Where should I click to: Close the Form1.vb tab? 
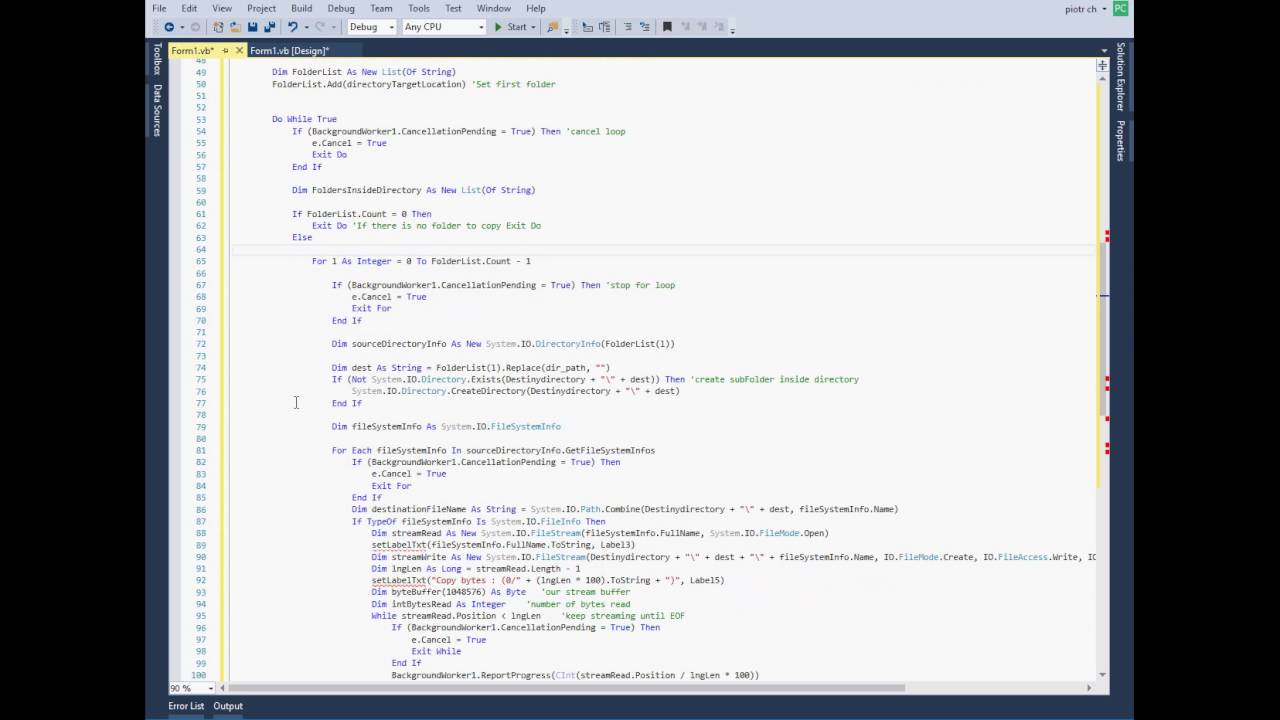coord(240,50)
